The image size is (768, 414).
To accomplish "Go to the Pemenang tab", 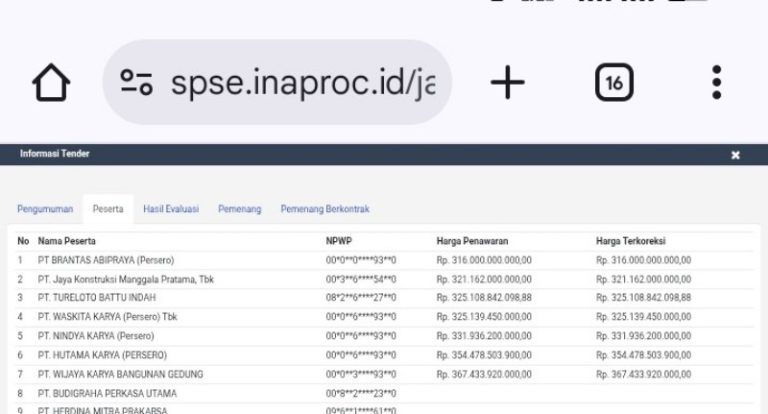I will coord(240,209).
